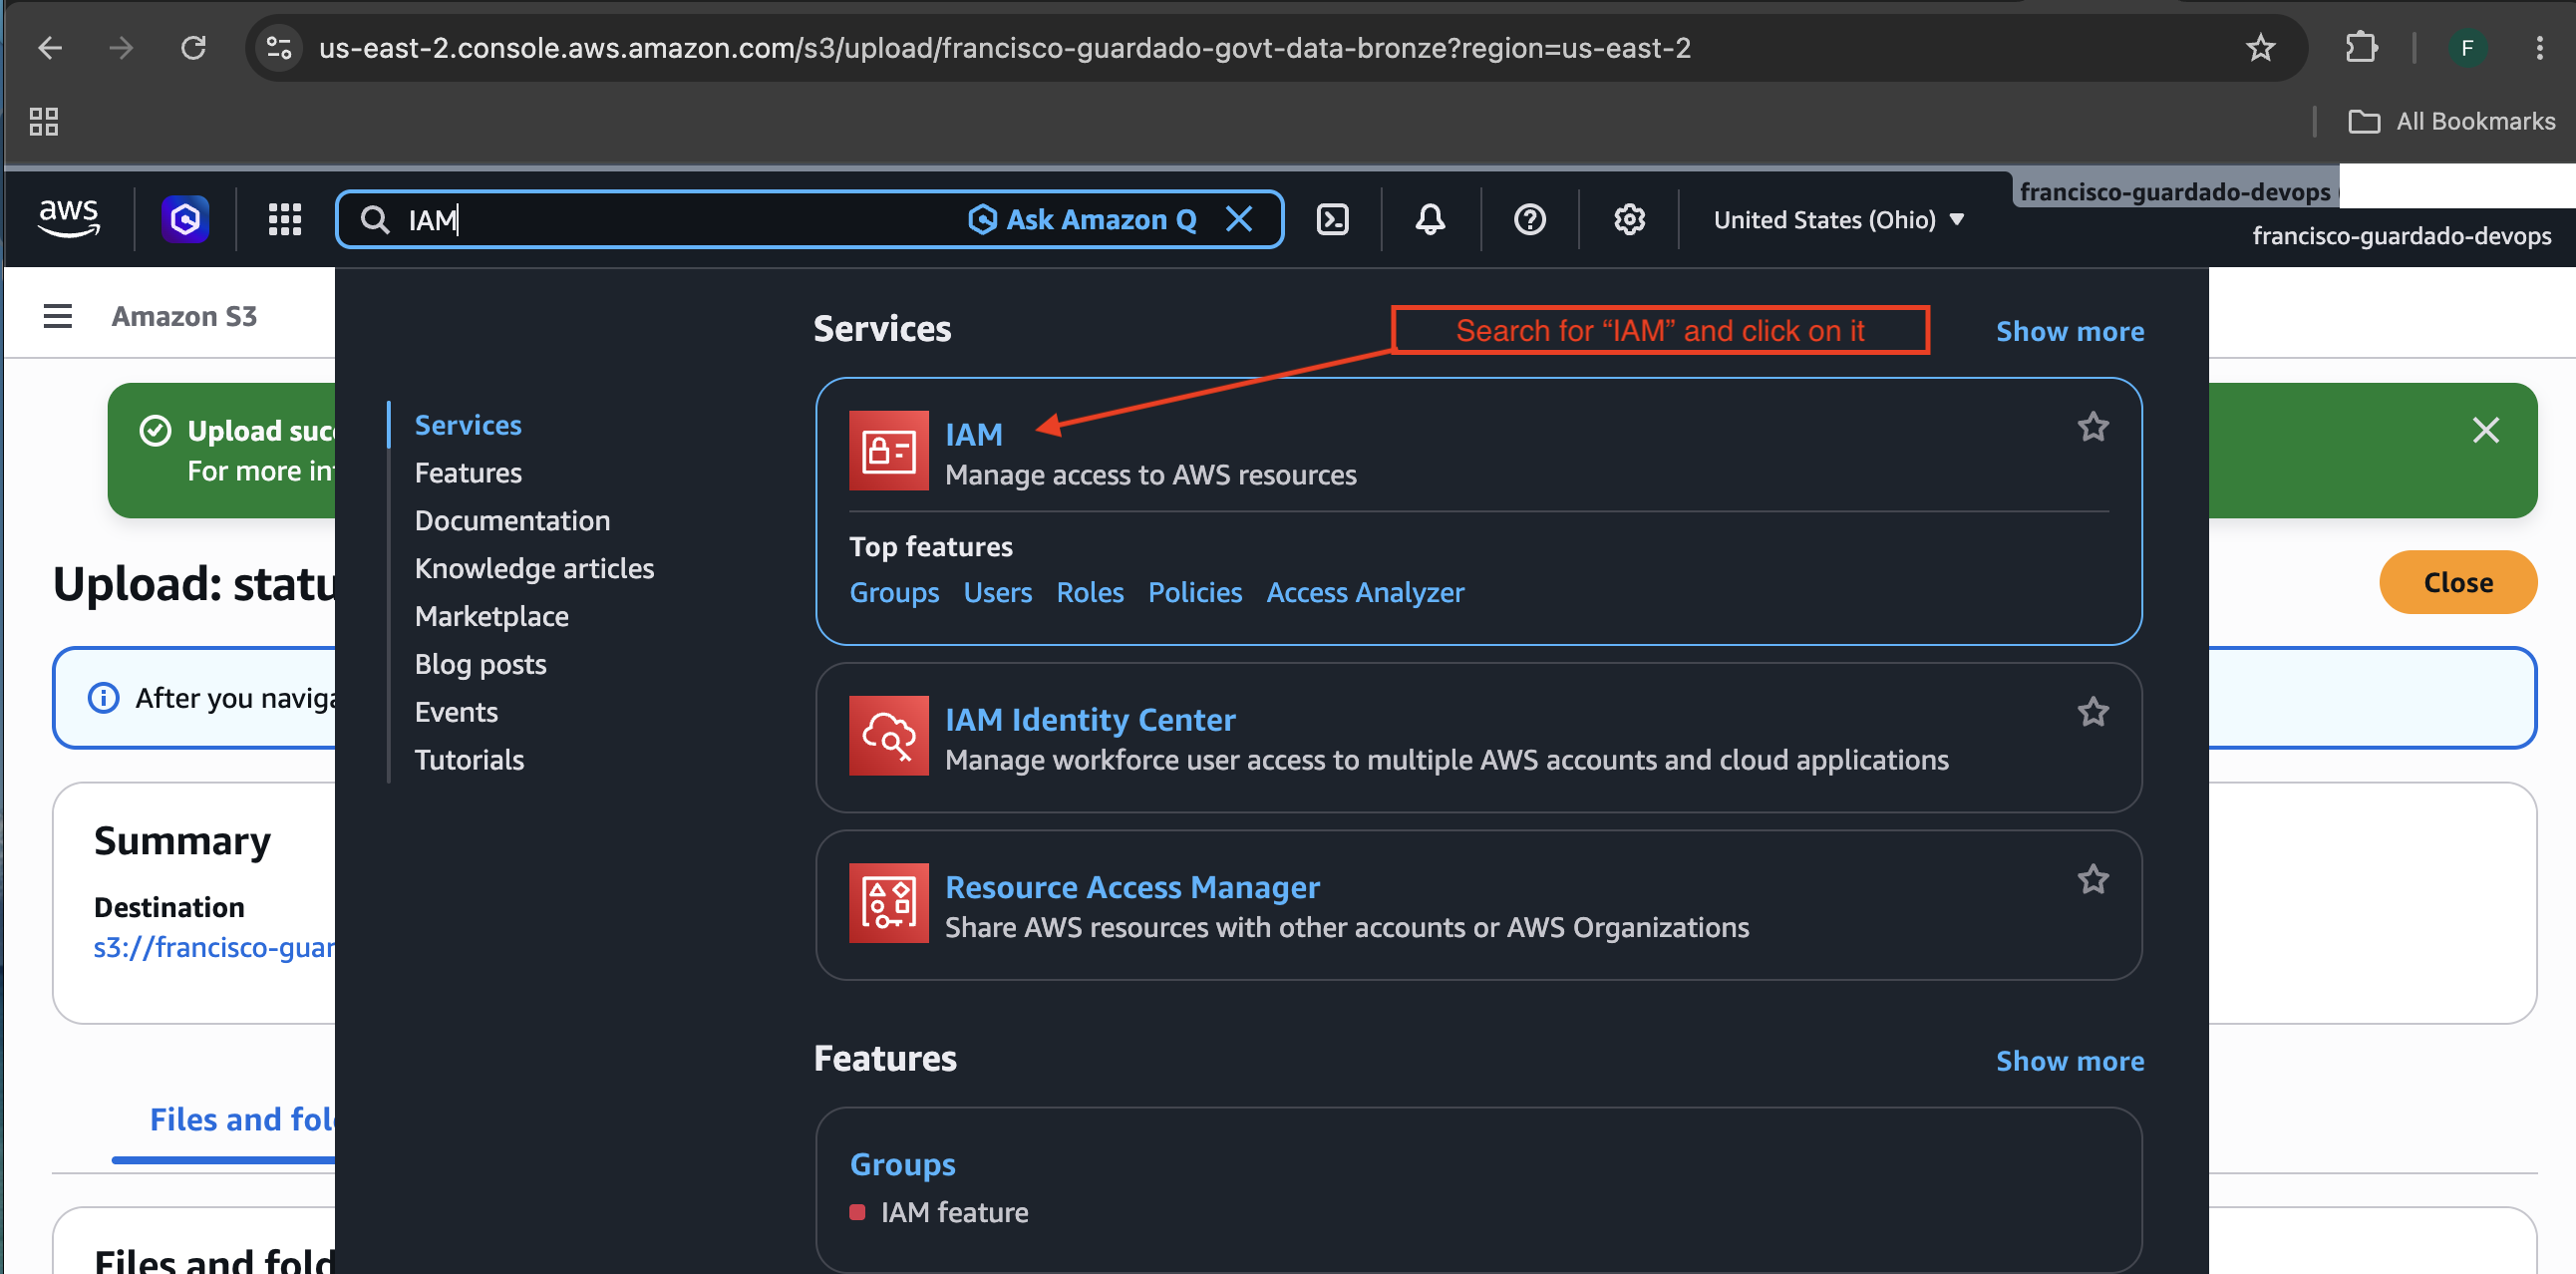2576x1274 pixels.
Task: Open IAM Policies top feature
Action: 1195,593
